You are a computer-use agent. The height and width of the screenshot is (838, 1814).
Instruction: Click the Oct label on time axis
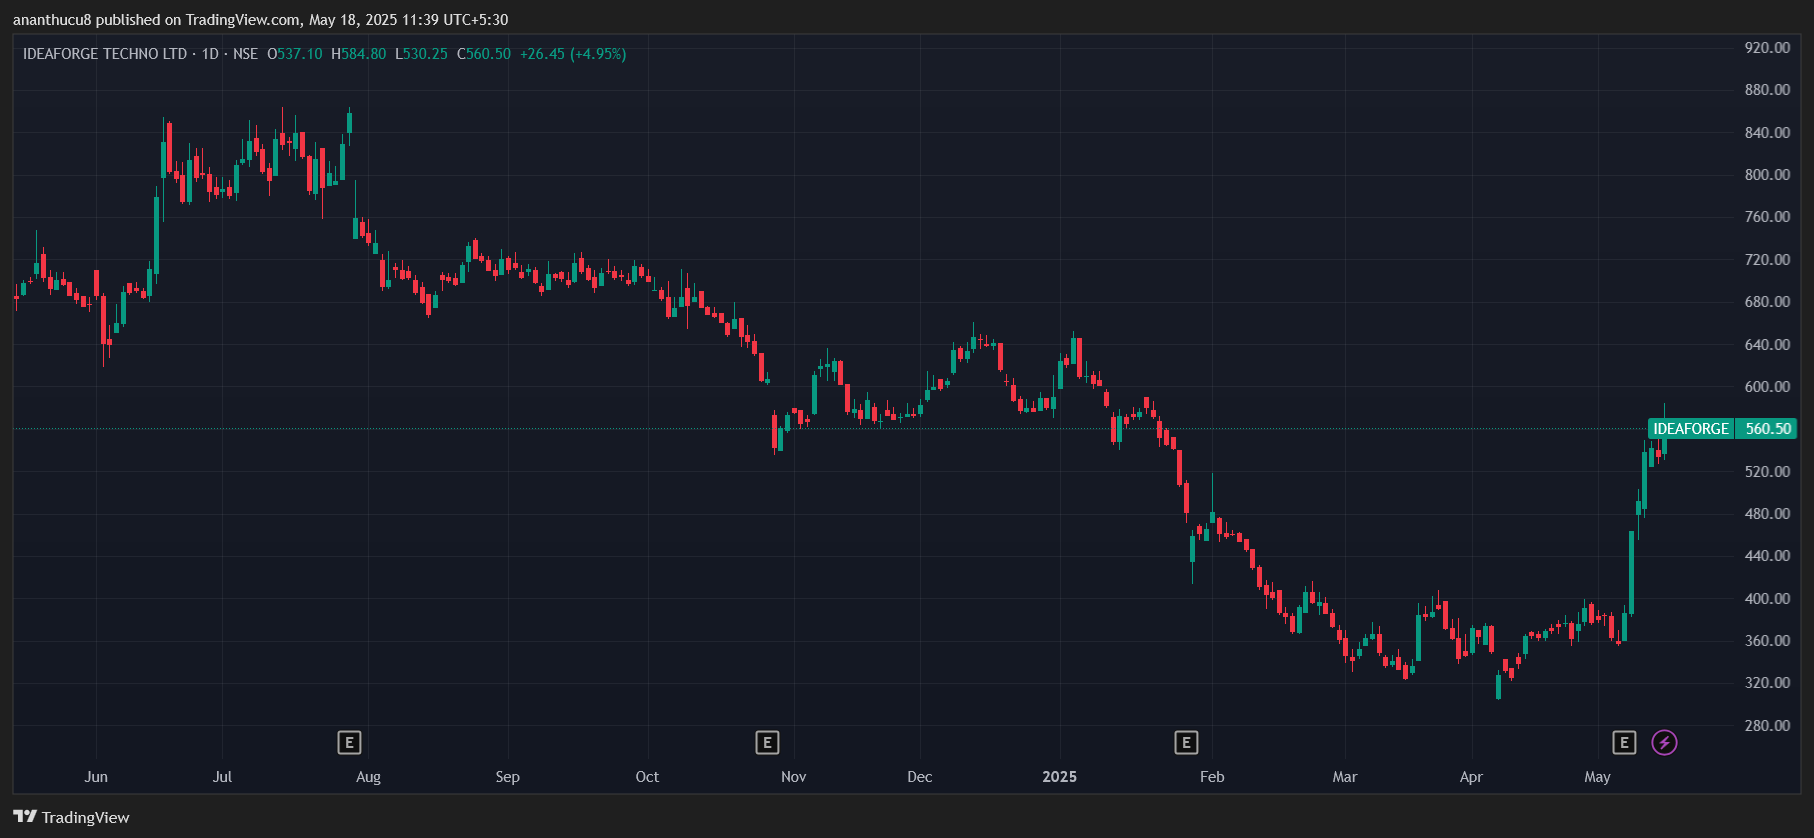pos(647,777)
